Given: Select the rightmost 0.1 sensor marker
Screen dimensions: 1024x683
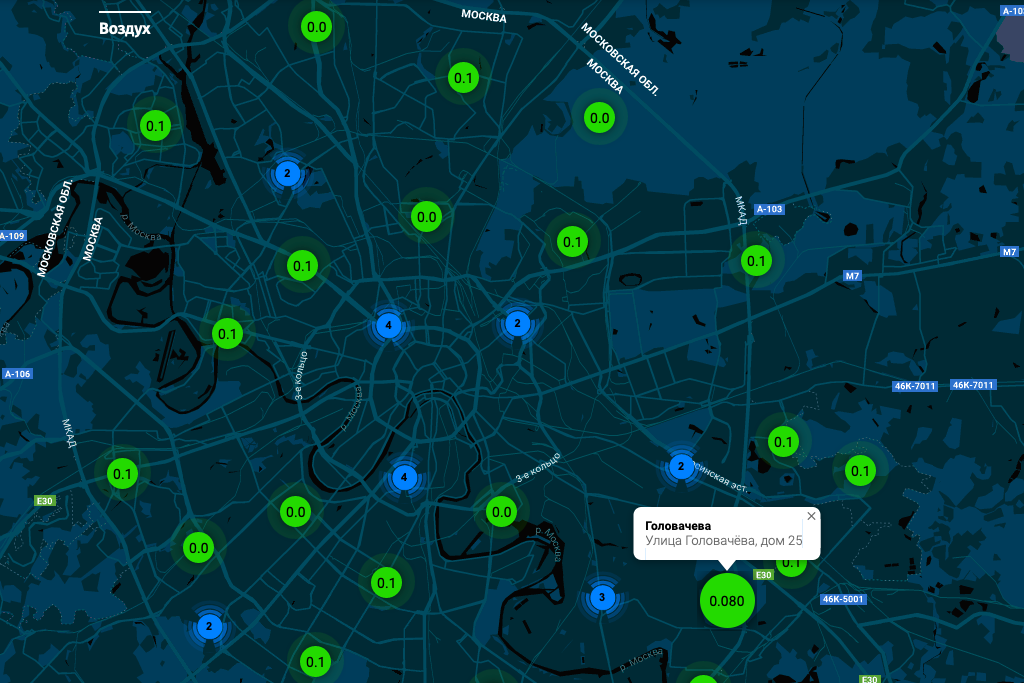Looking at the screenshot, I should click(x=859, y=470).
